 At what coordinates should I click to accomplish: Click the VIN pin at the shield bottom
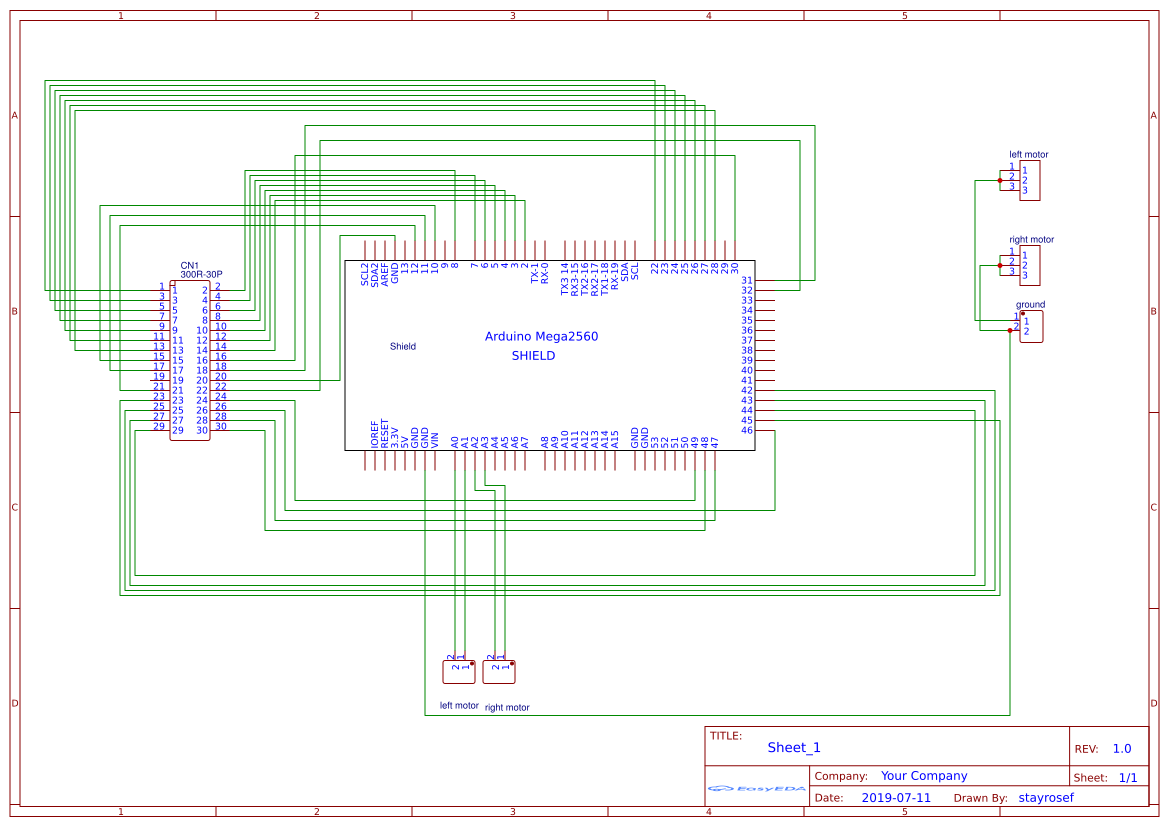pyautogui.click(x=435, y=437)
